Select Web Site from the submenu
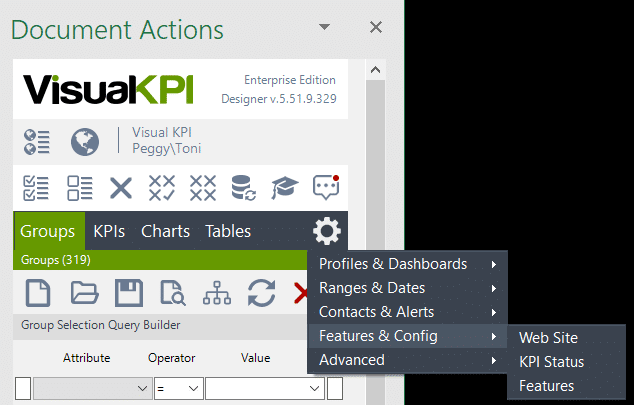634x405 pixels. [548, 338]
